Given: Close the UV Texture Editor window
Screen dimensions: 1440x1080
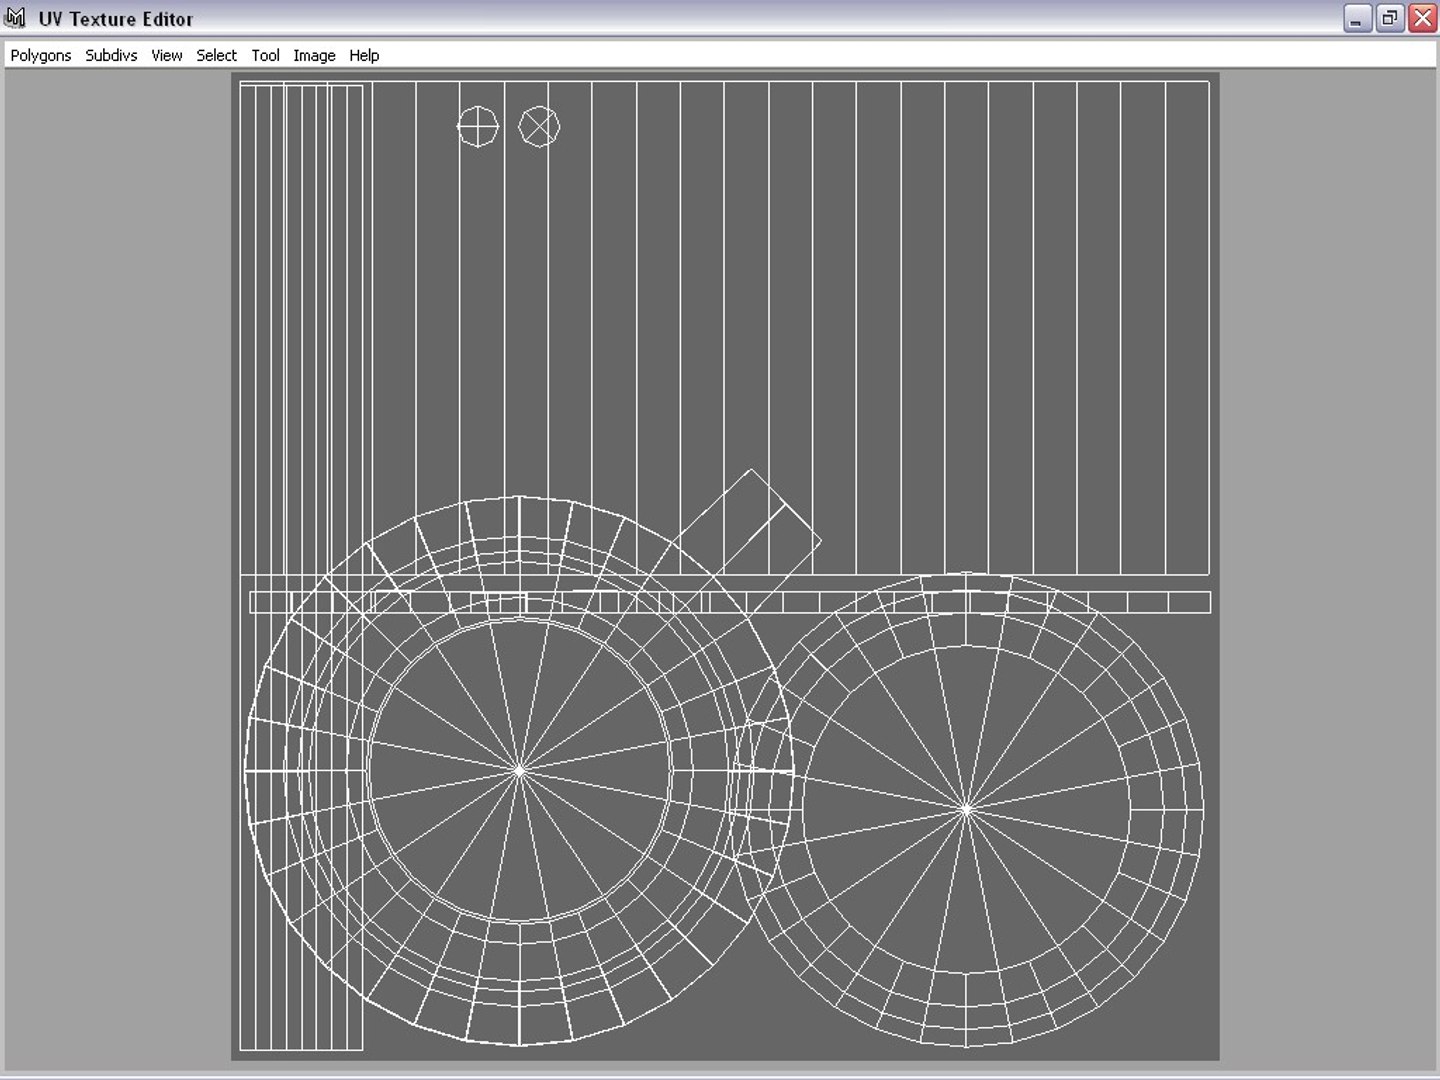Looking at the screenshot, I should click(1422, 18).
